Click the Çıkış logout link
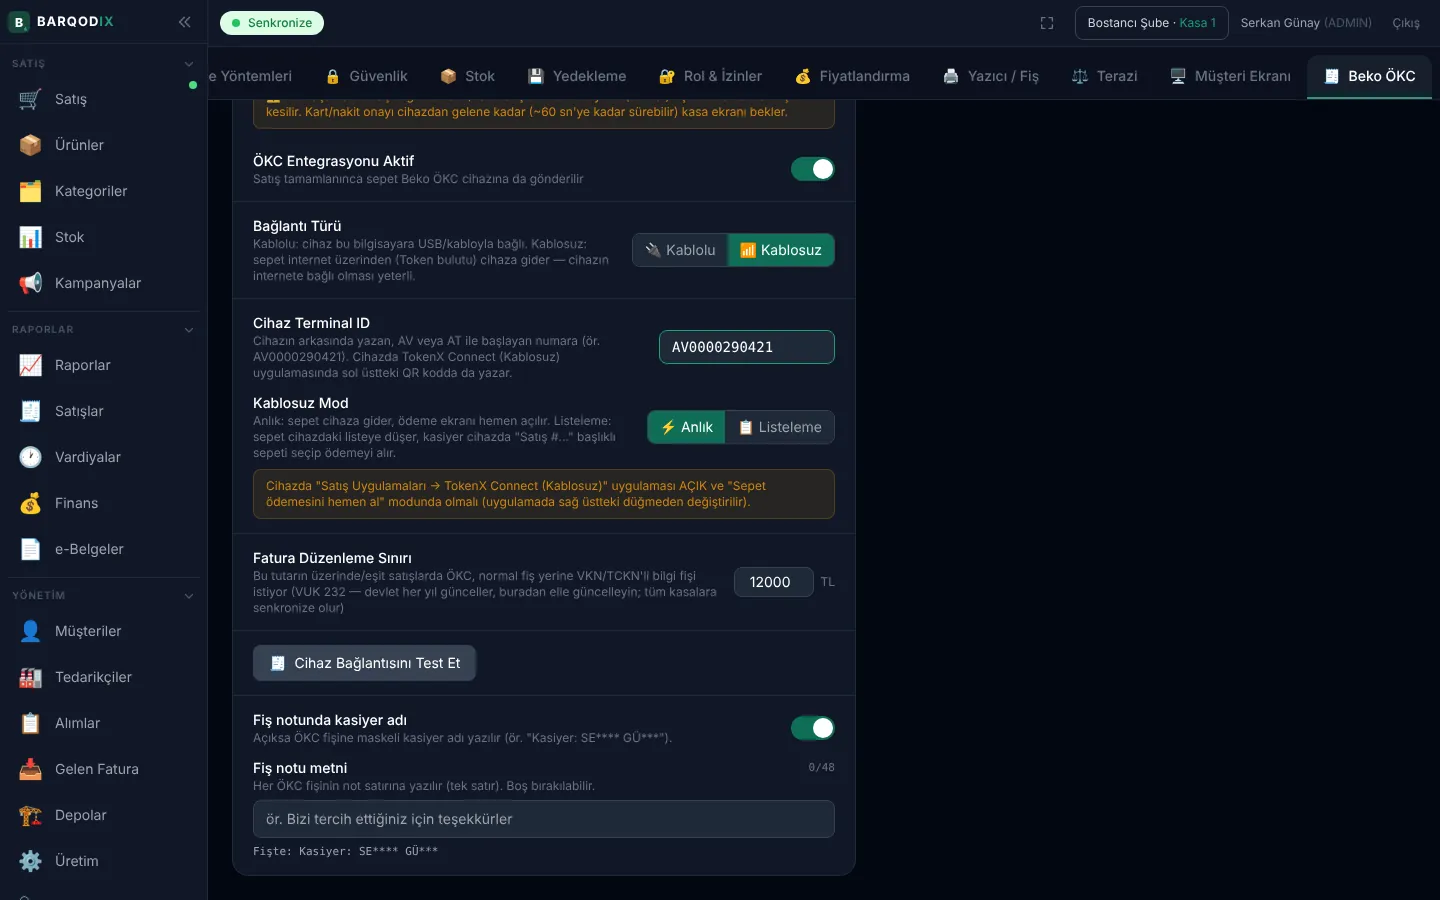 (1406, 23)
